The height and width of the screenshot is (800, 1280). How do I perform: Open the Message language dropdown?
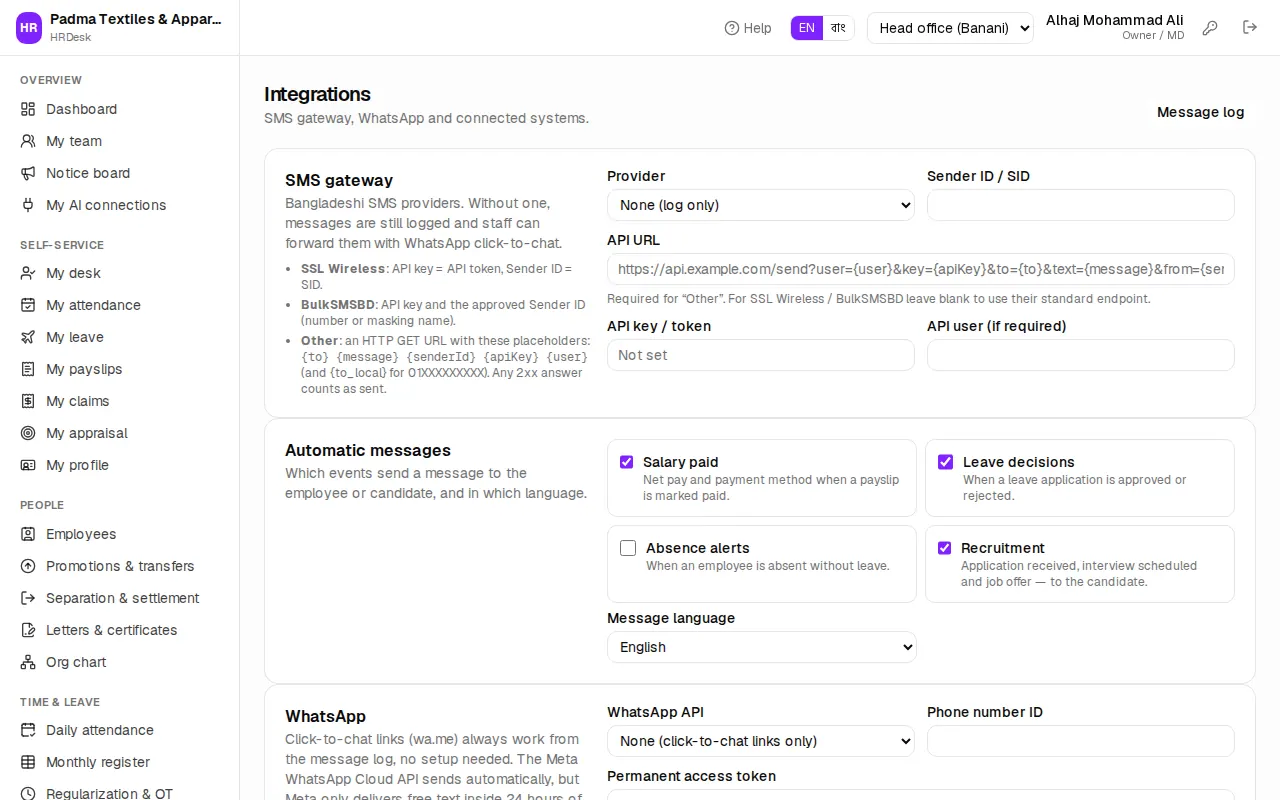pos(762,647)
